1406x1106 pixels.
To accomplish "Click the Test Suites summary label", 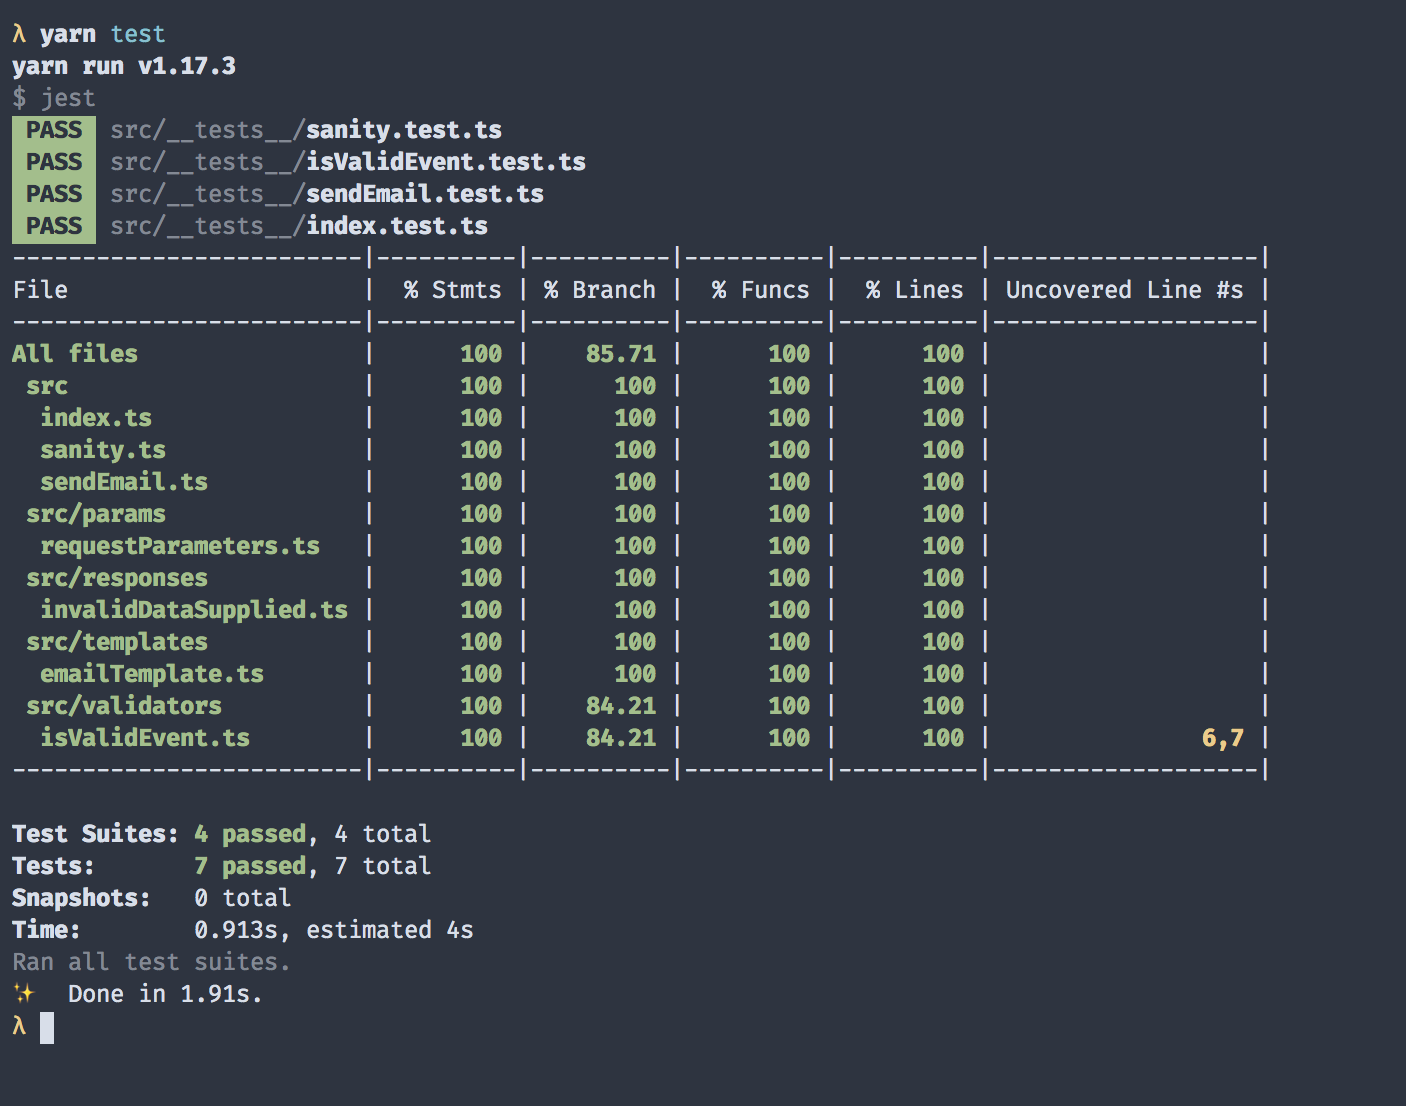I will [95, 834].
